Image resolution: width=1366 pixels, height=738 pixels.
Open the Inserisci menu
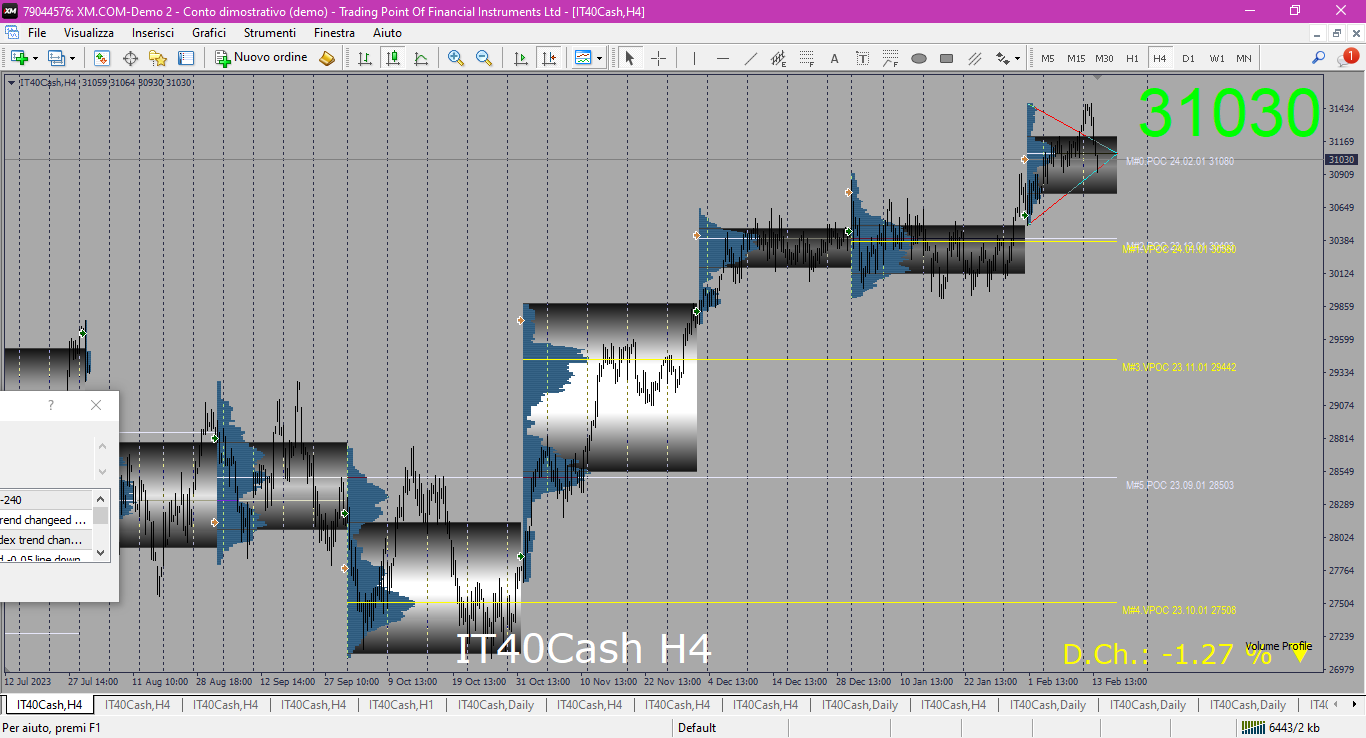(153, 33)
